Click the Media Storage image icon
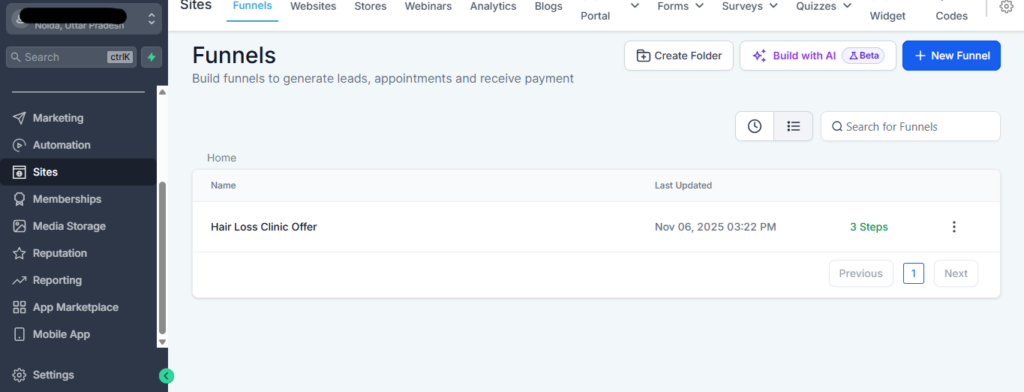This screenshot has height=392, width=1024. point(20,226)
